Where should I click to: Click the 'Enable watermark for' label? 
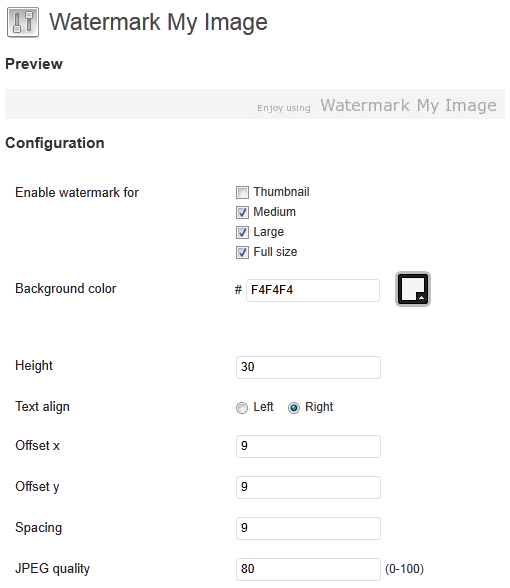coord(77,193)
